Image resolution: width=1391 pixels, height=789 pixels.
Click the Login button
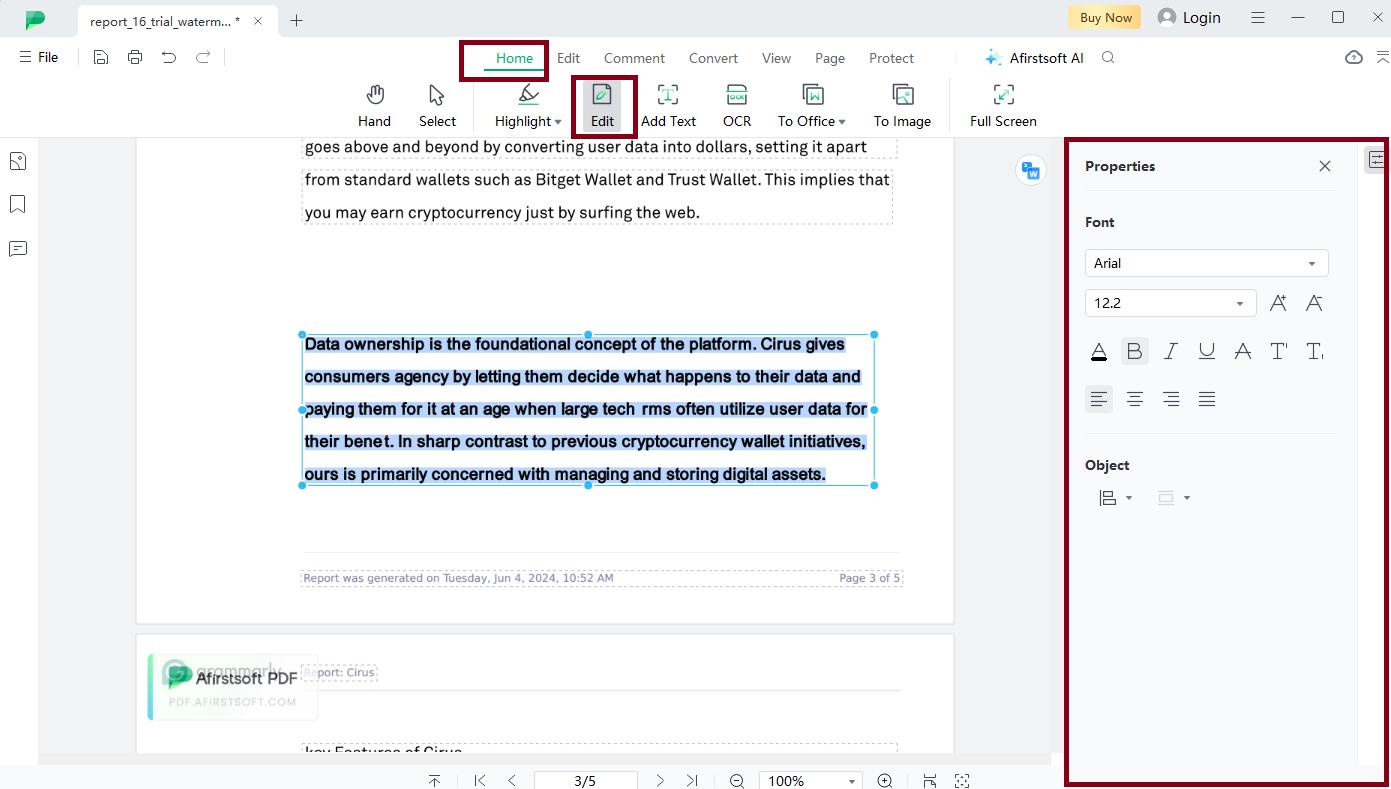[x=1189, y=17]
